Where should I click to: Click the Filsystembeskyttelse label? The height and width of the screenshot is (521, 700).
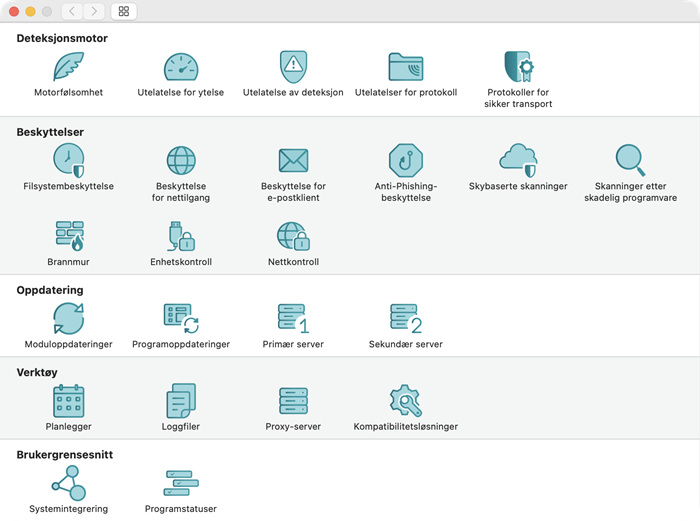tap(68, 186)
